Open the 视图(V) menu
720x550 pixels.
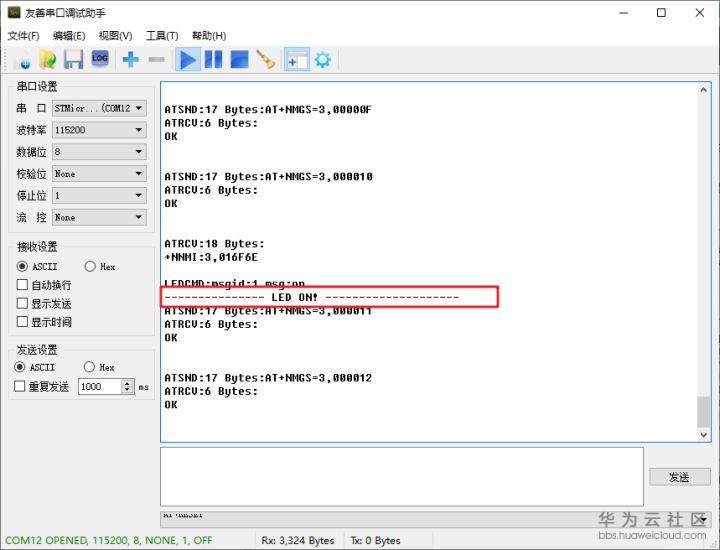click(115, 36)
